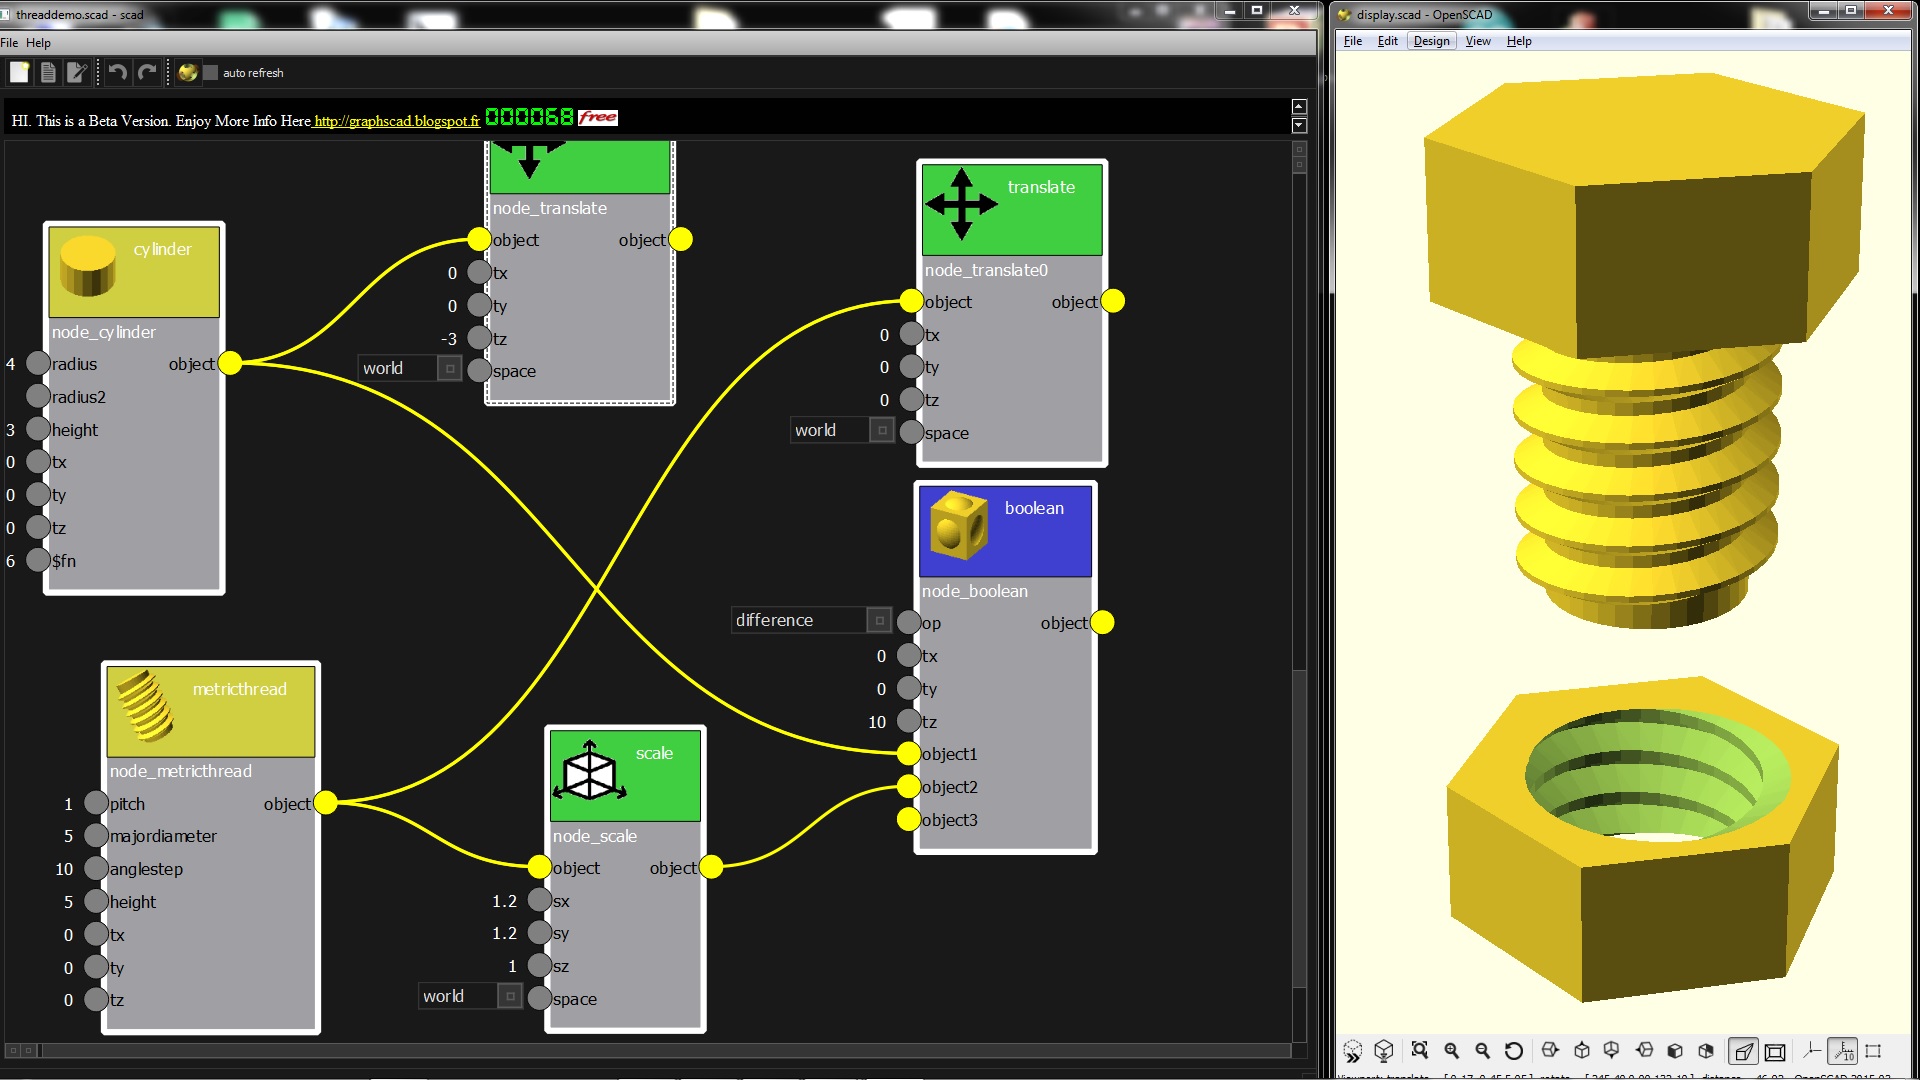Click the boolean node's object output port

click(1102, 622)
